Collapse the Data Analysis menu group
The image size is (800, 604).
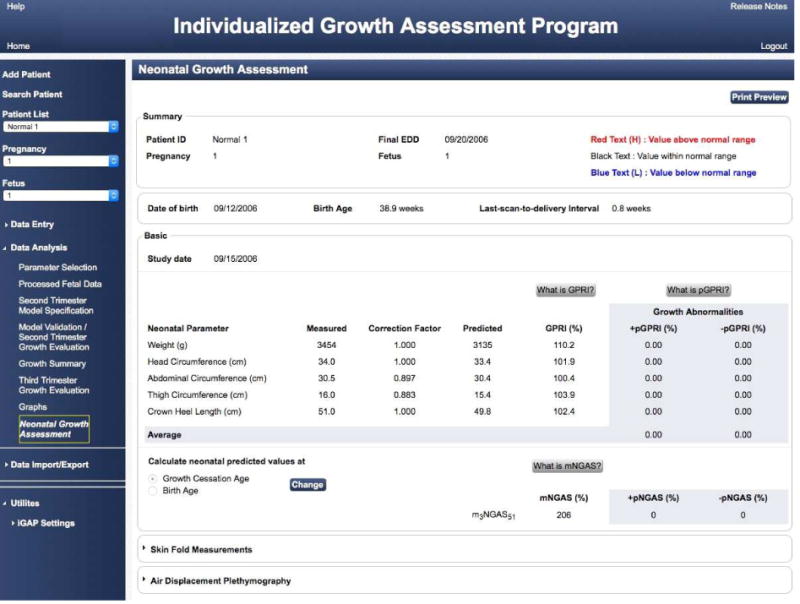tap(38, 247)
